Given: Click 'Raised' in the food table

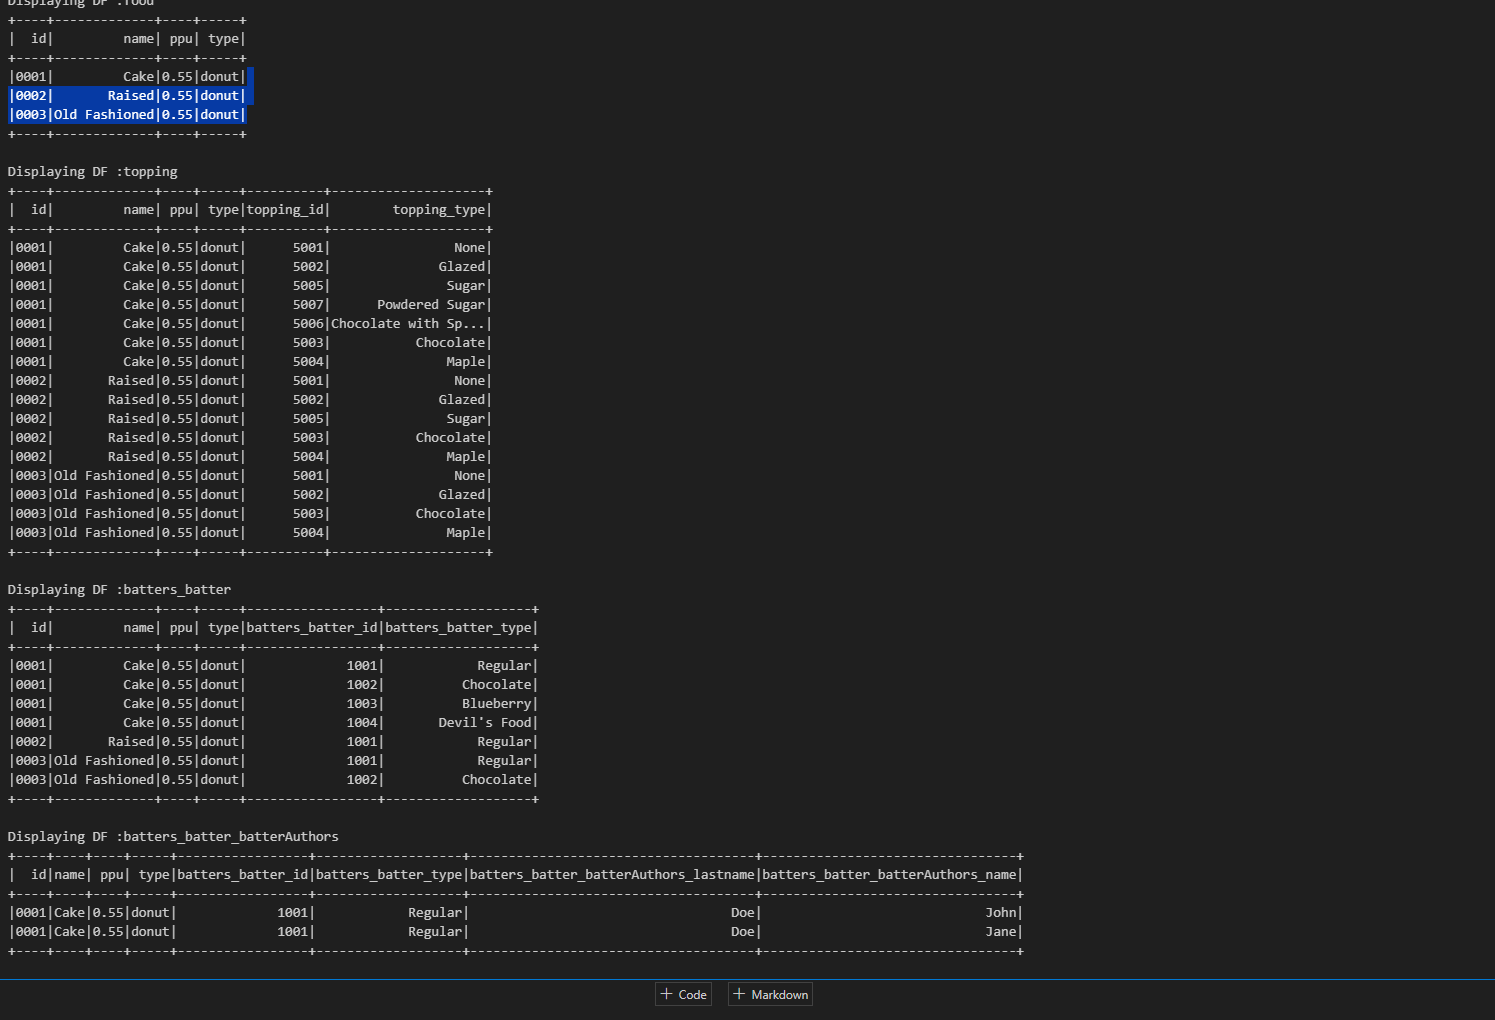Looking at the screenshot, I should coord(131,96).
